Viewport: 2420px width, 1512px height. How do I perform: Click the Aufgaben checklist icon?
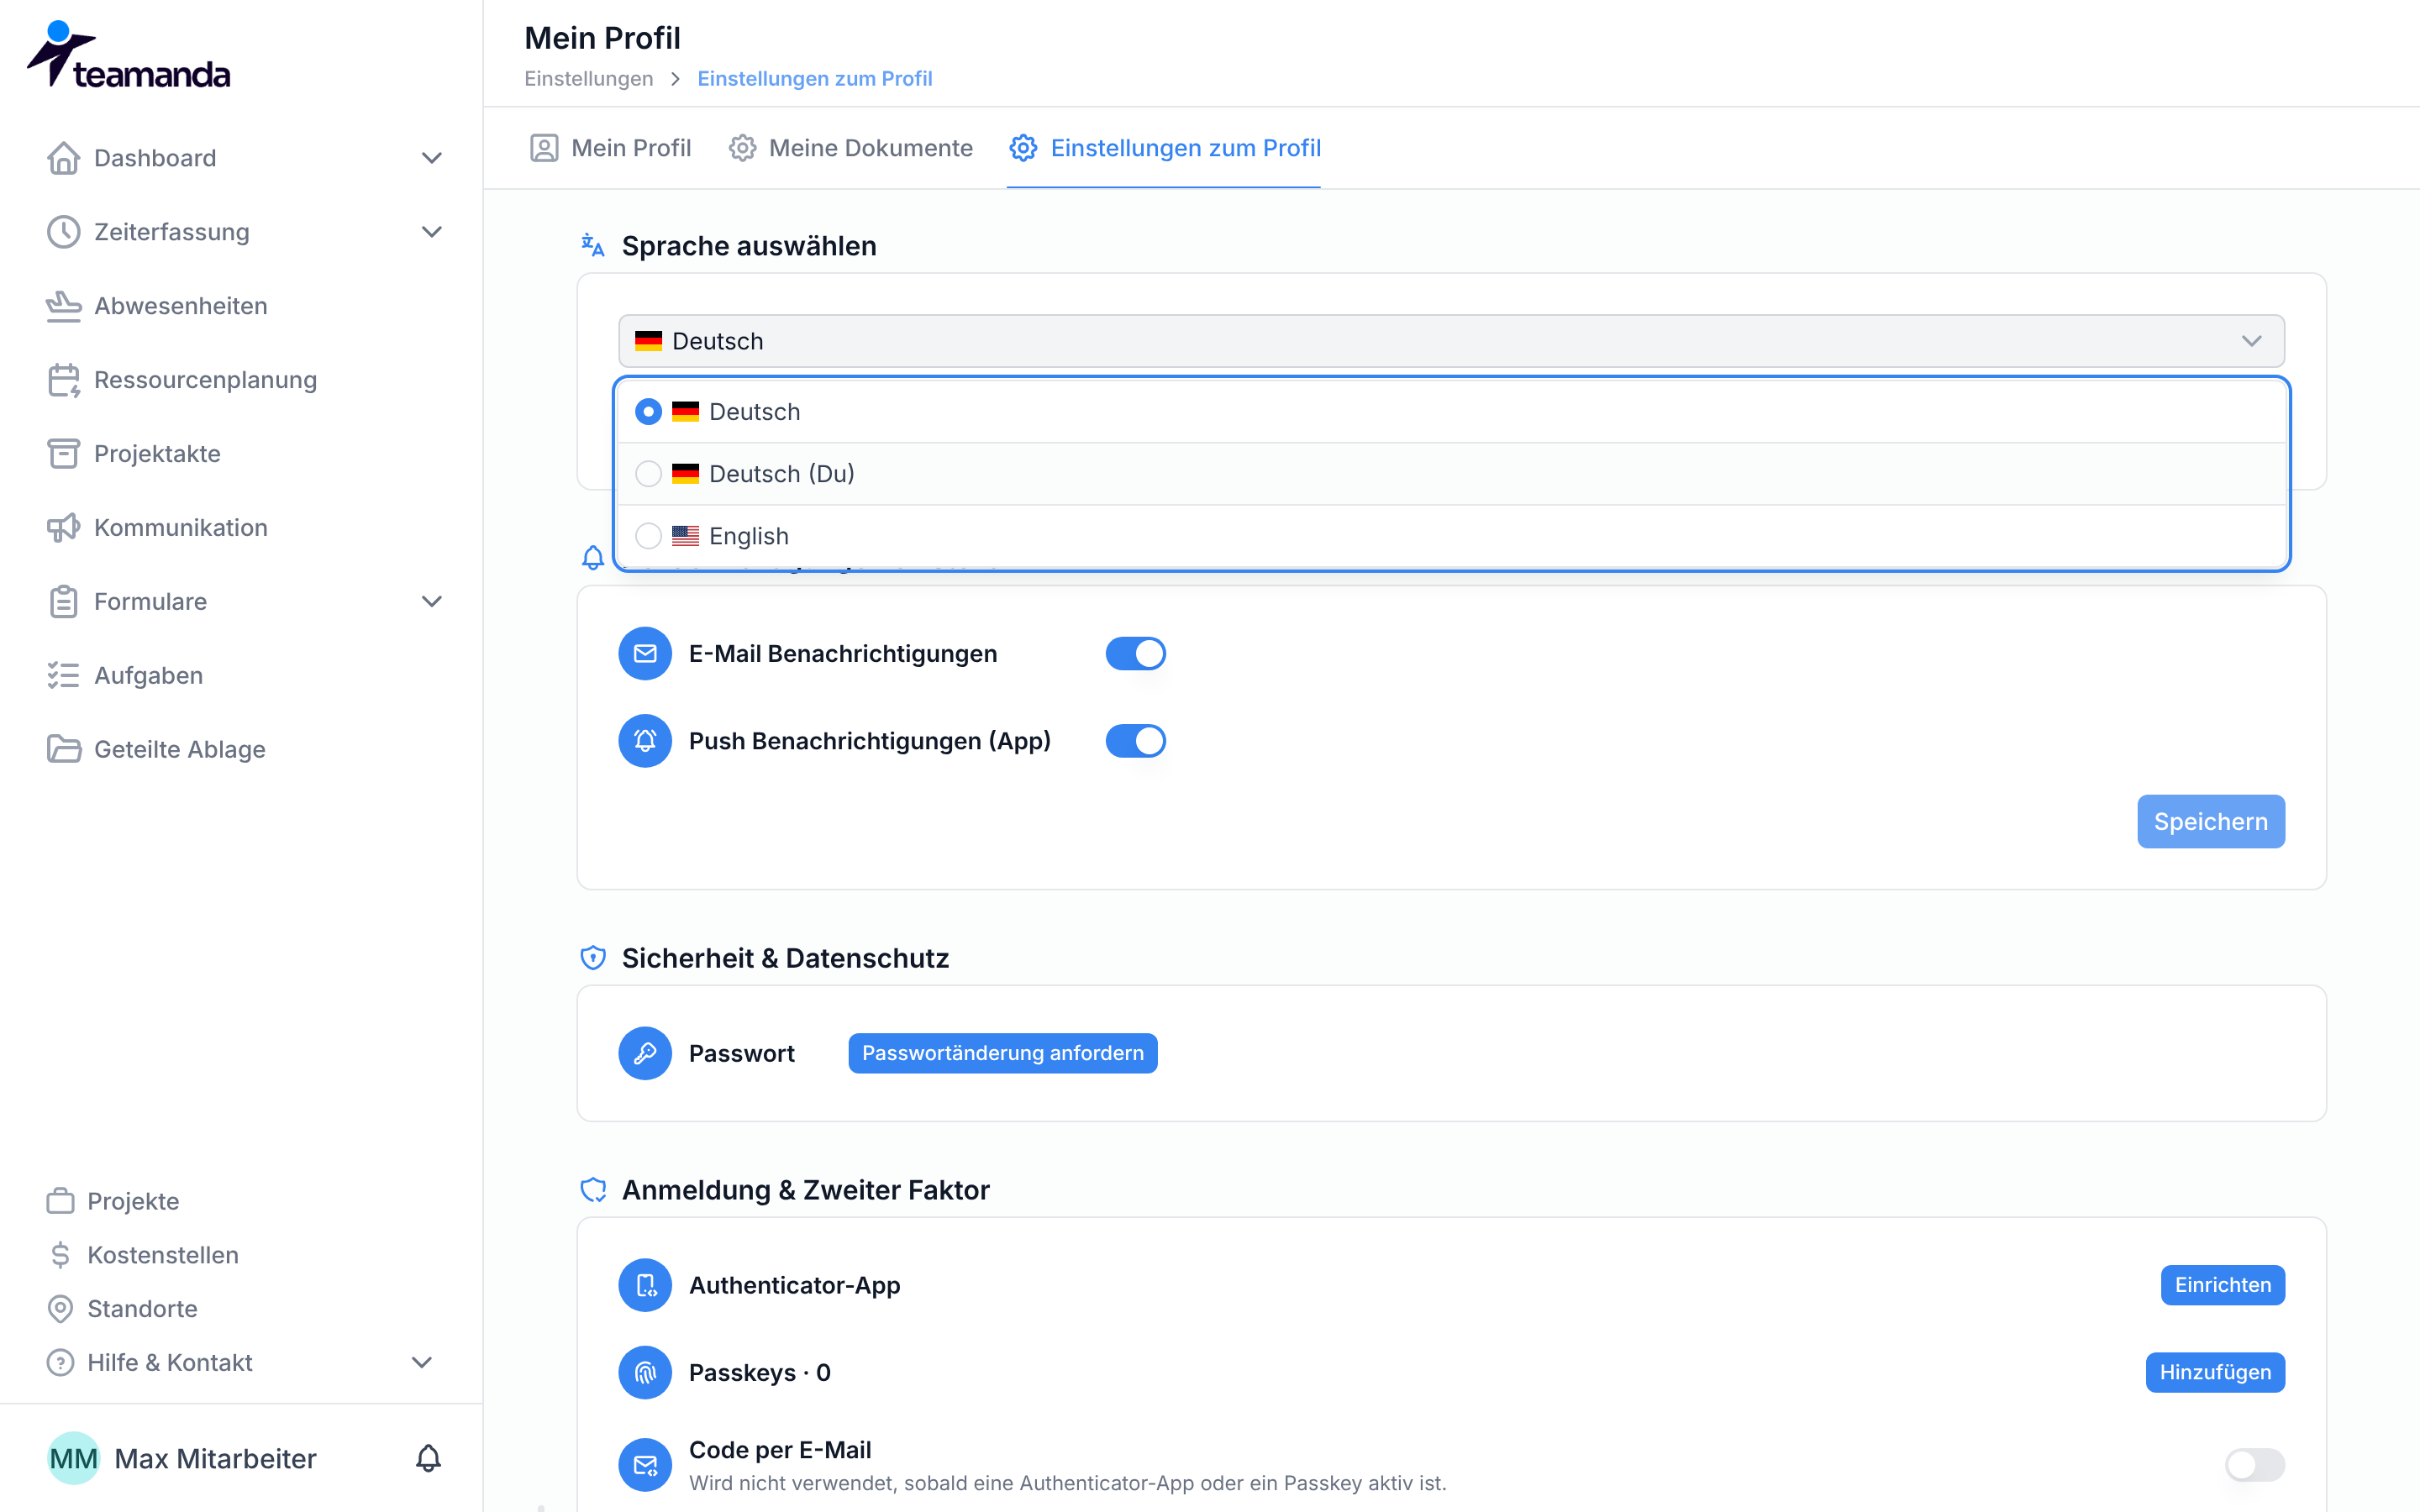63,676
